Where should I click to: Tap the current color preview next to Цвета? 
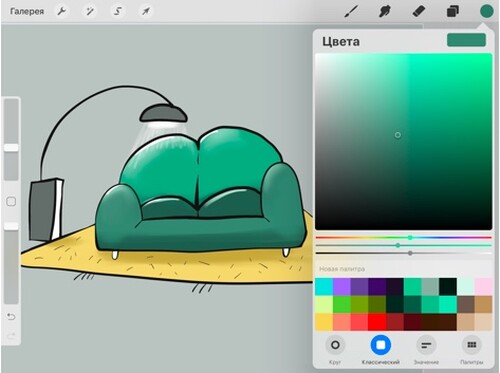click(466, 40)
